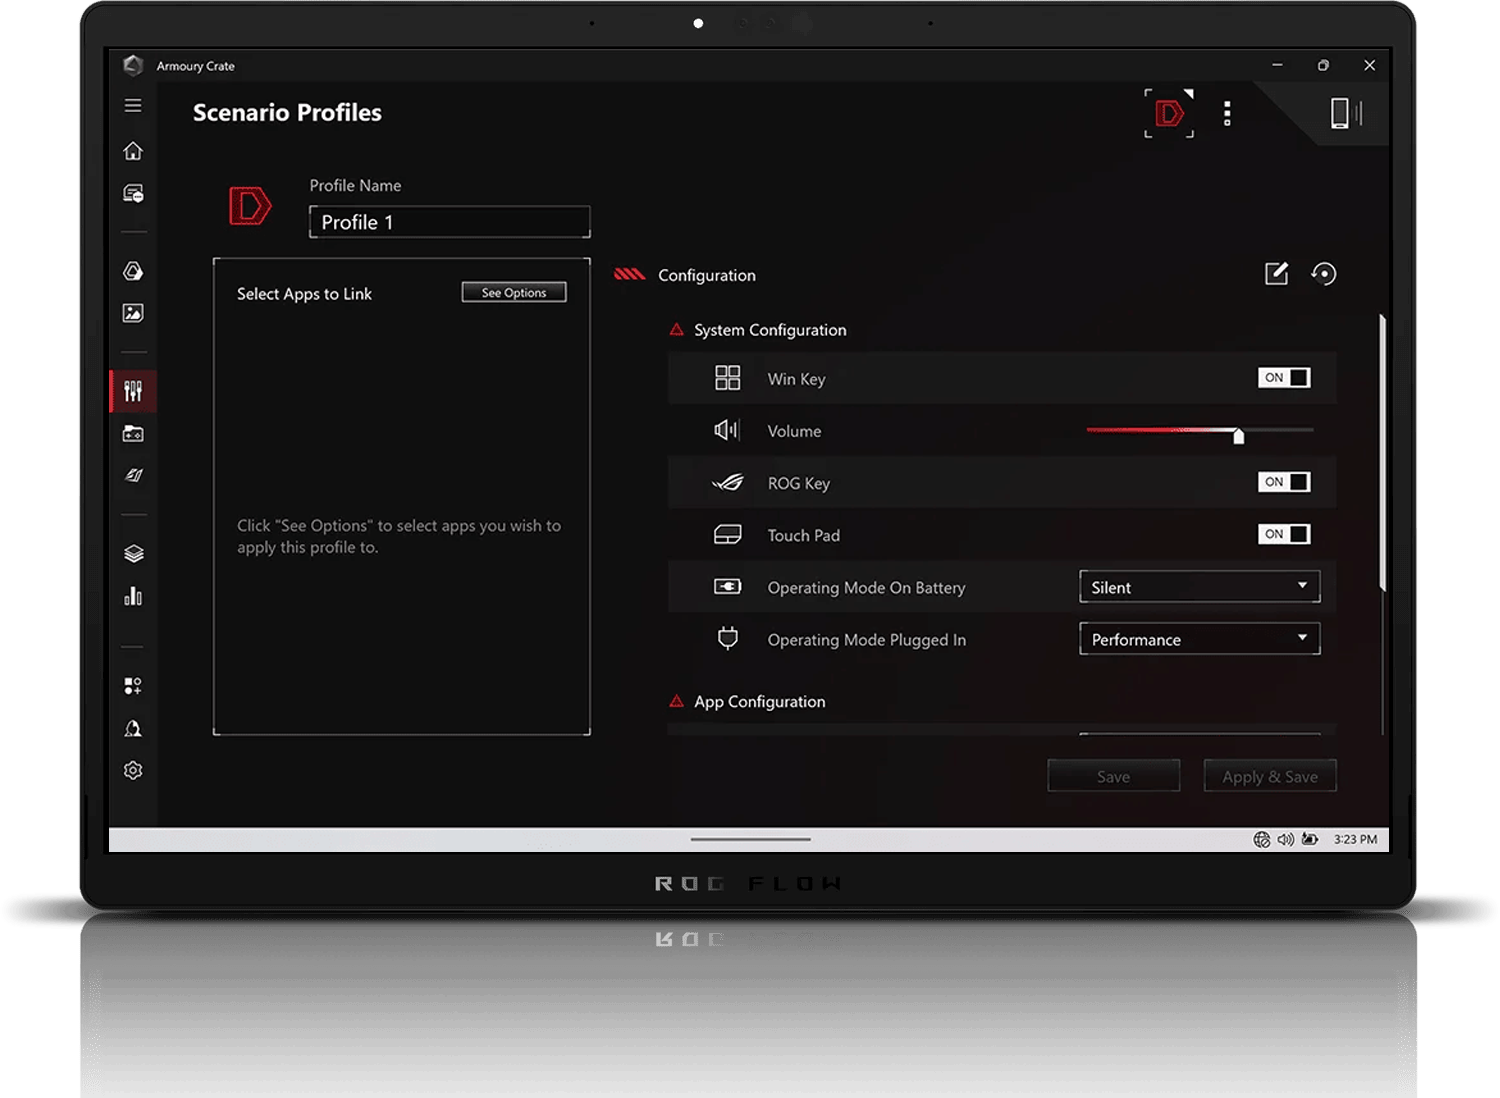Open the three-dot more options menu

coord(1227,113)
